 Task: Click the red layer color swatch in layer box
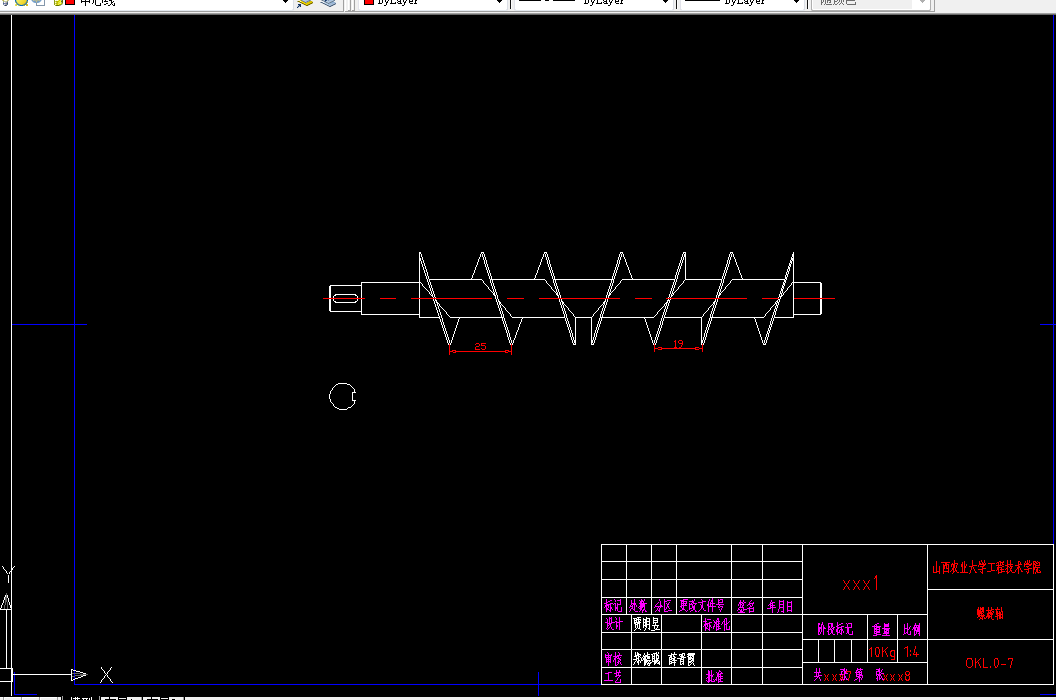(69, 2)
